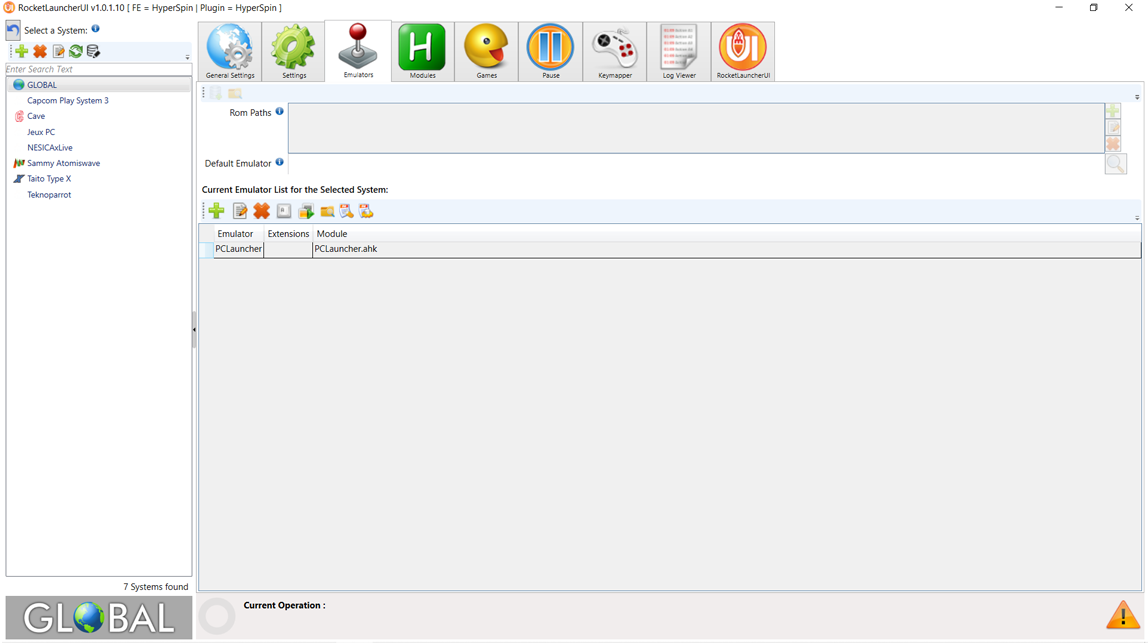Add a new emulator with the green plus
Image resolution: width=1148 pixels, height=643 pixels.
click(x=216, y=211)
